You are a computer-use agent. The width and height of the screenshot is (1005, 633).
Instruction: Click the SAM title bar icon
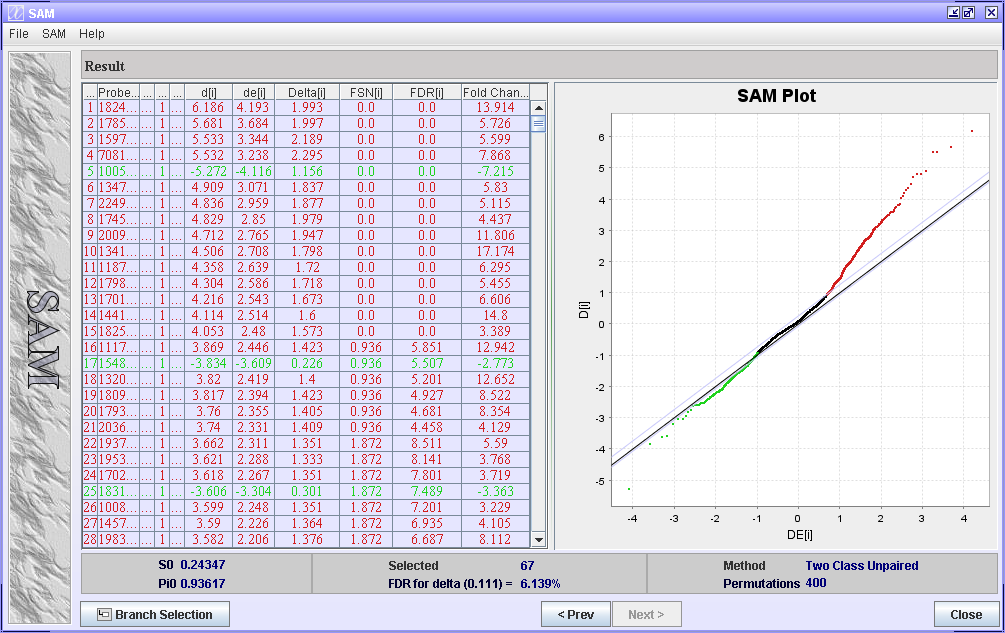click(x=15, y=13)
